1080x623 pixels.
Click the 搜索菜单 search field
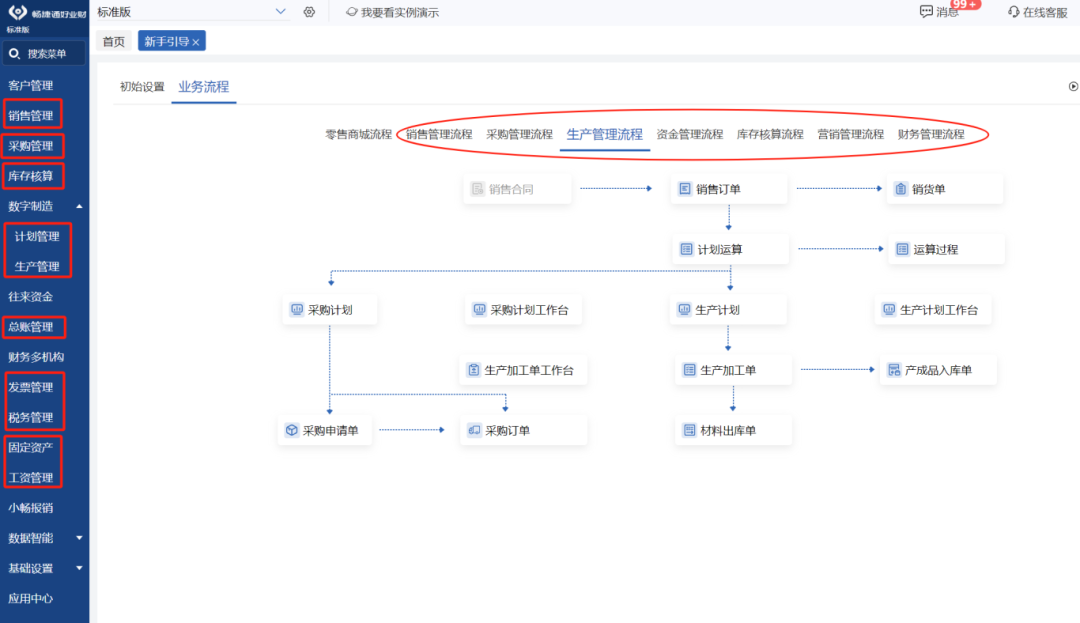(x=47, y=54)
